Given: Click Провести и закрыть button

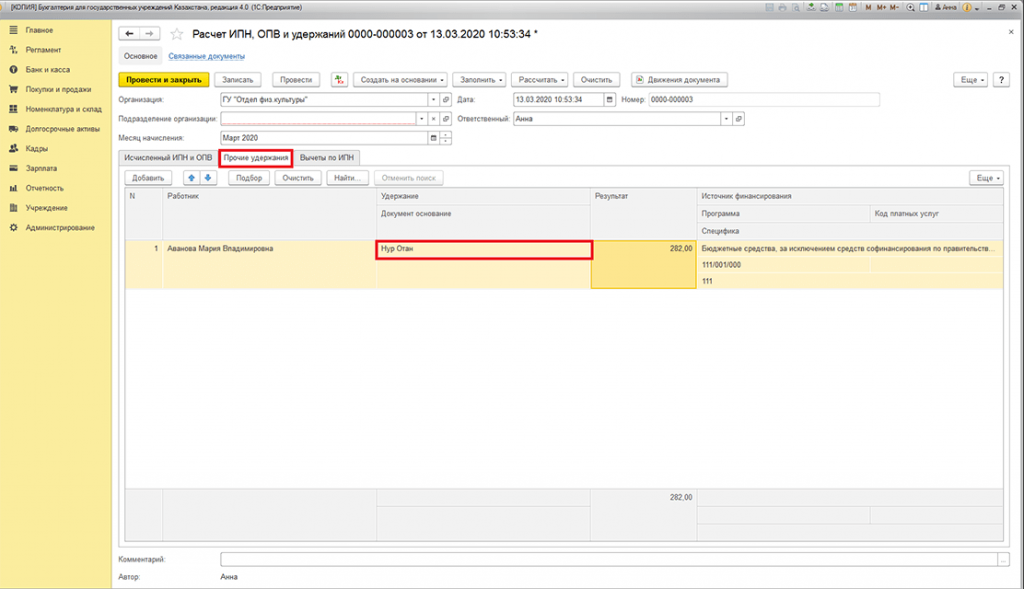Looking at the screenshot, I should tap(163, 80).
